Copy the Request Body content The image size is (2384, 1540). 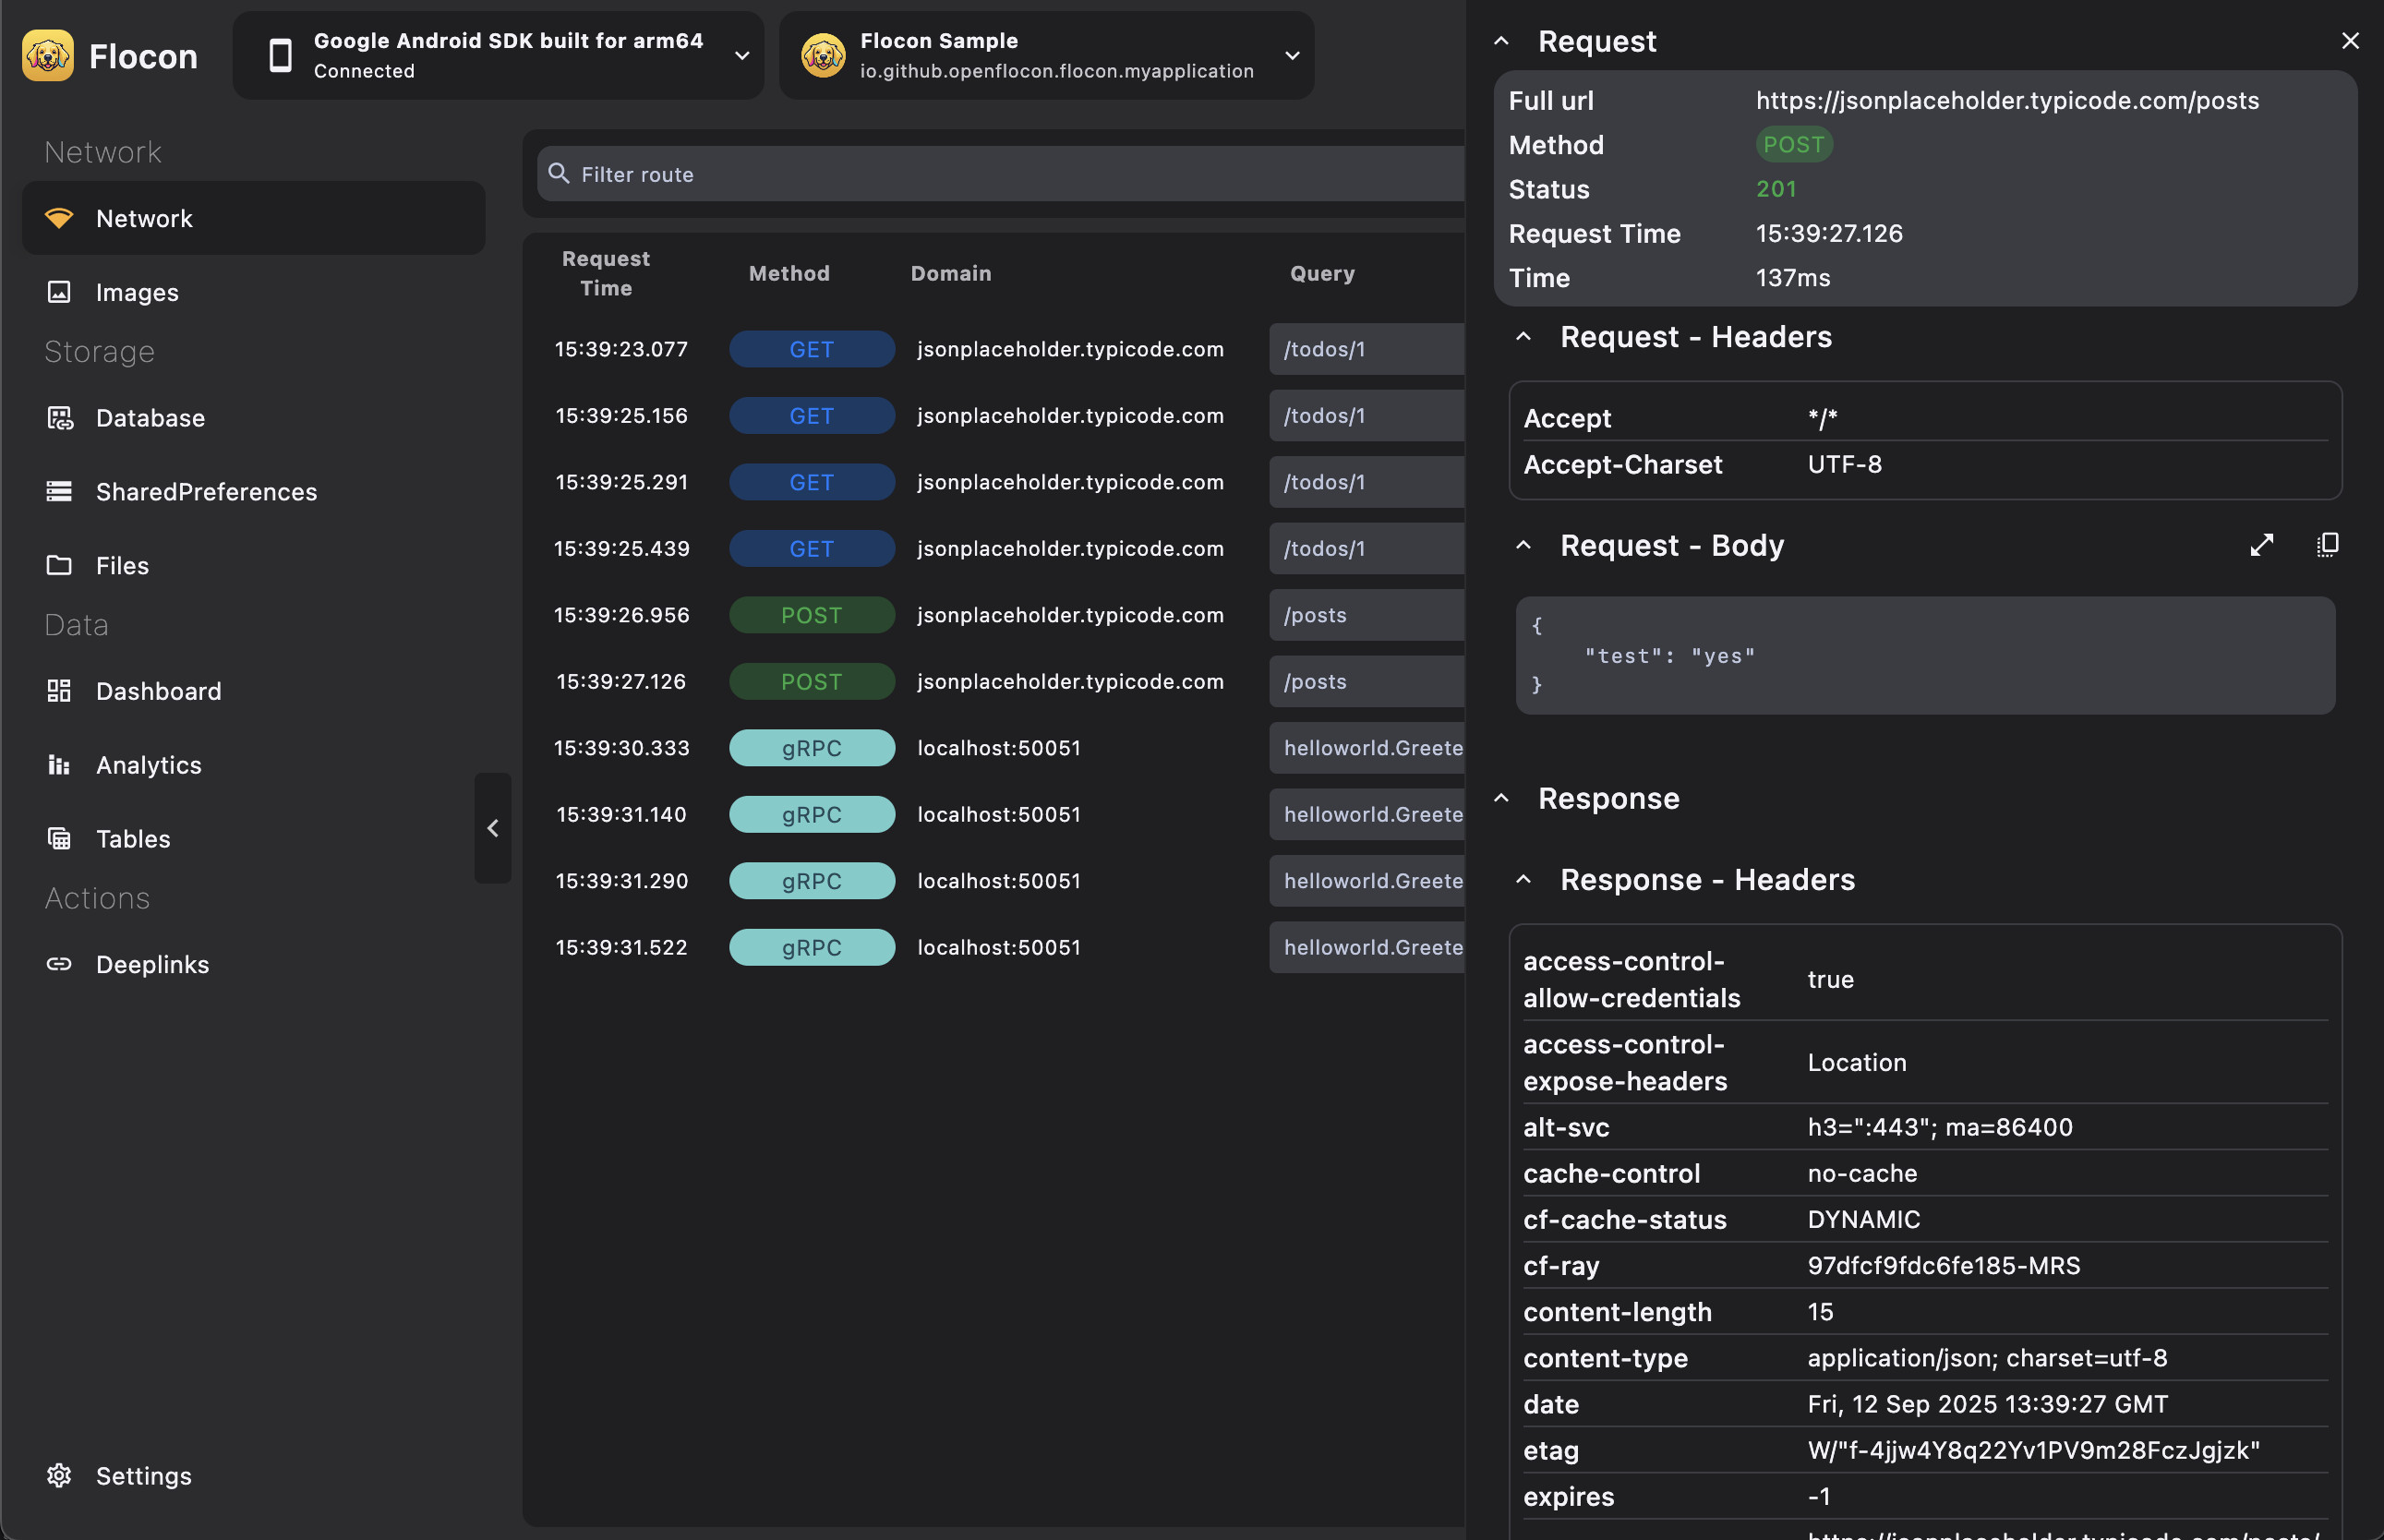pos(2327,545)
